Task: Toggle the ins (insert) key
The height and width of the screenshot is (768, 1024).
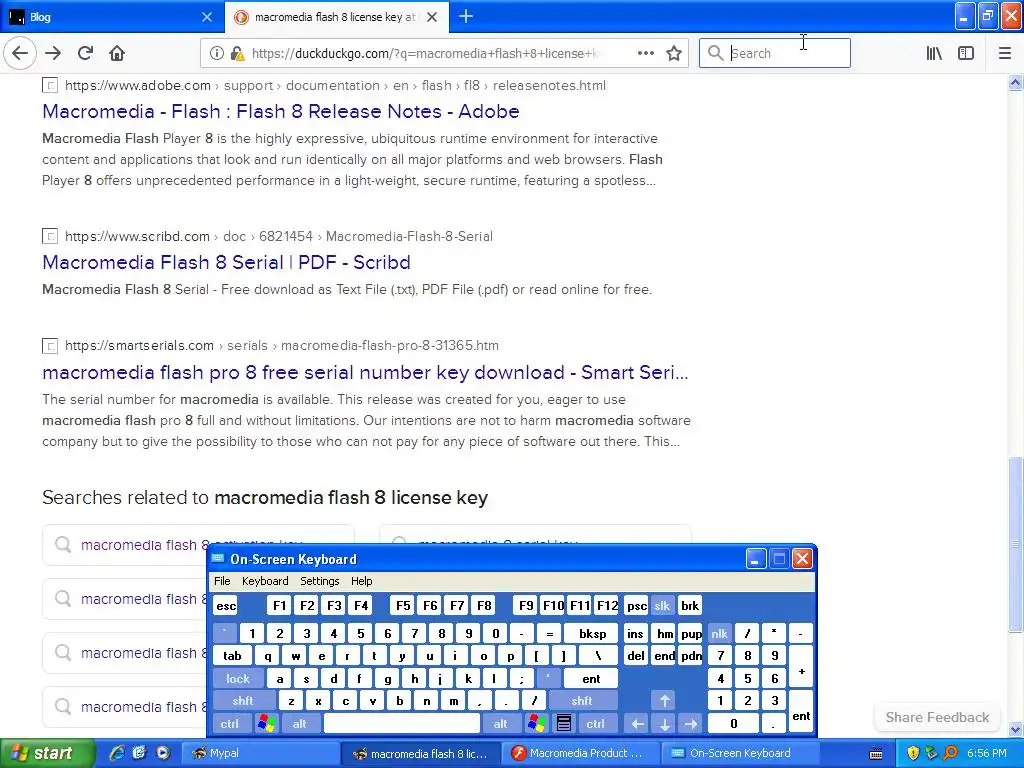Action: [x=635, y=633]
